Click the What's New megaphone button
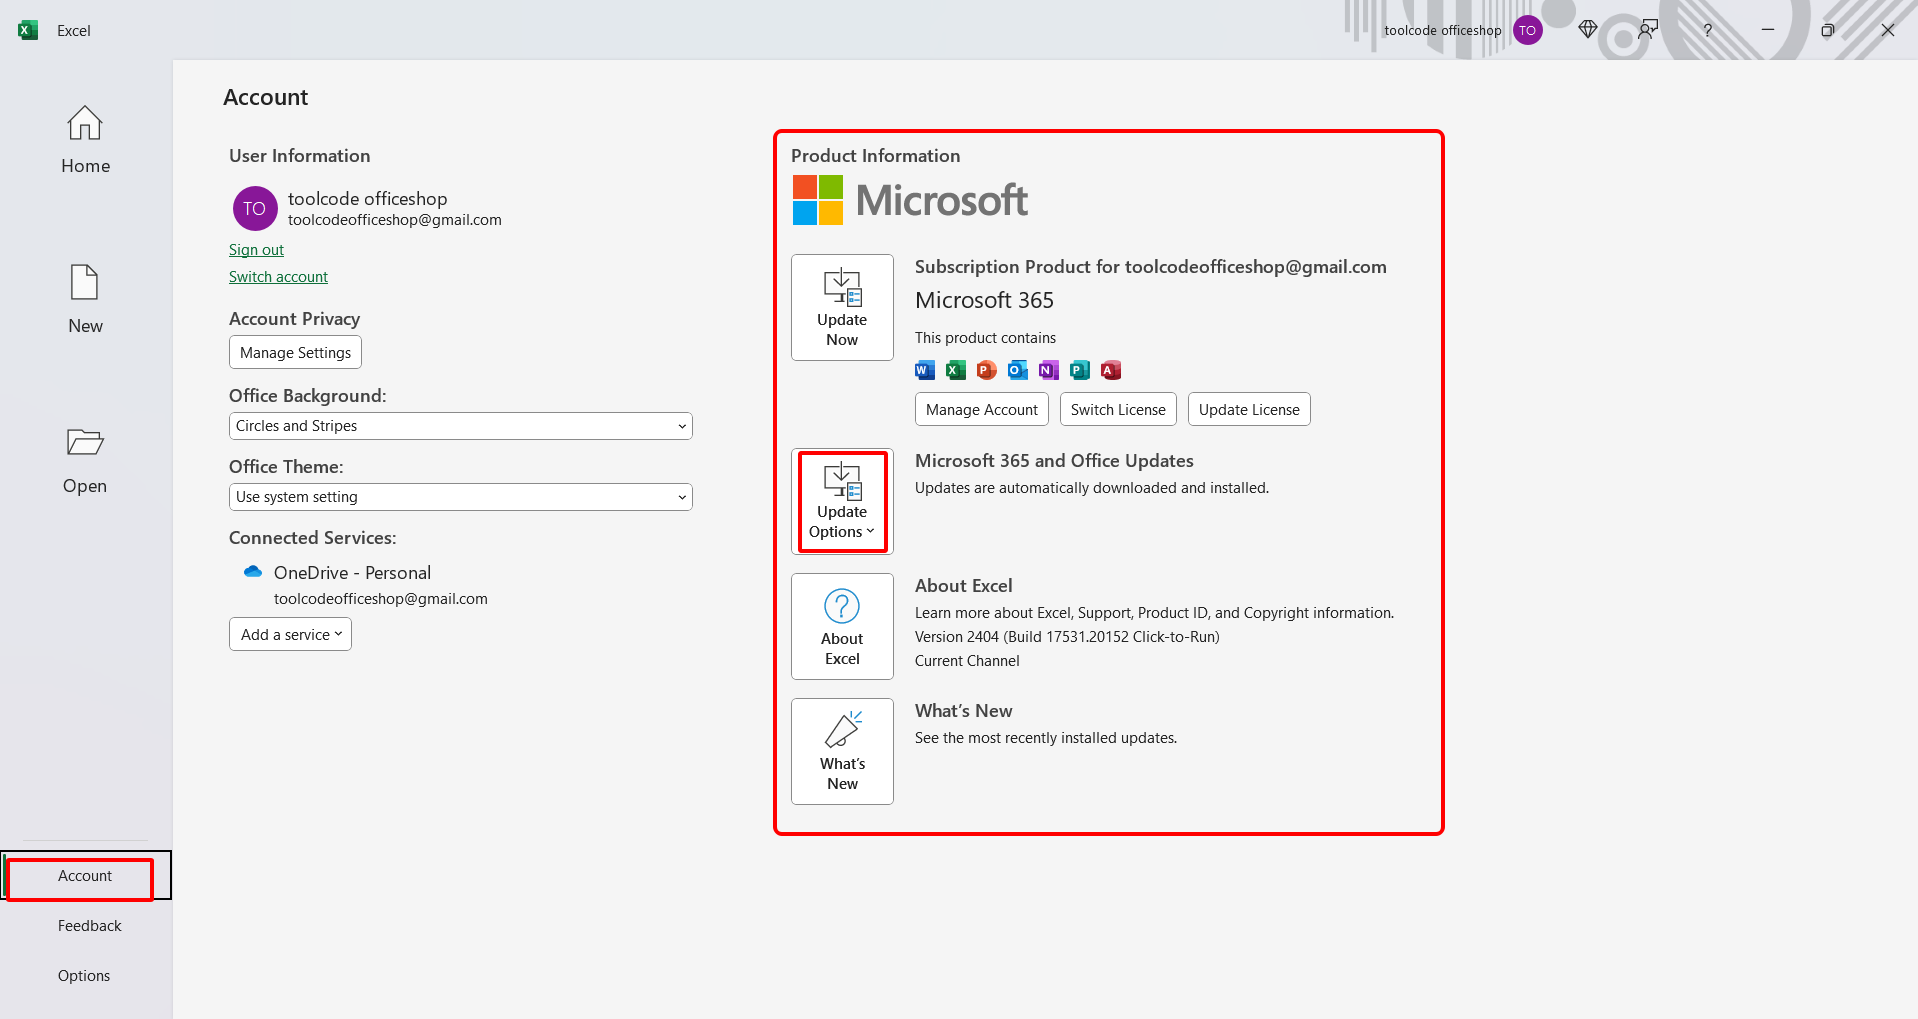1918x1019 pixels. tap(842, 751)
